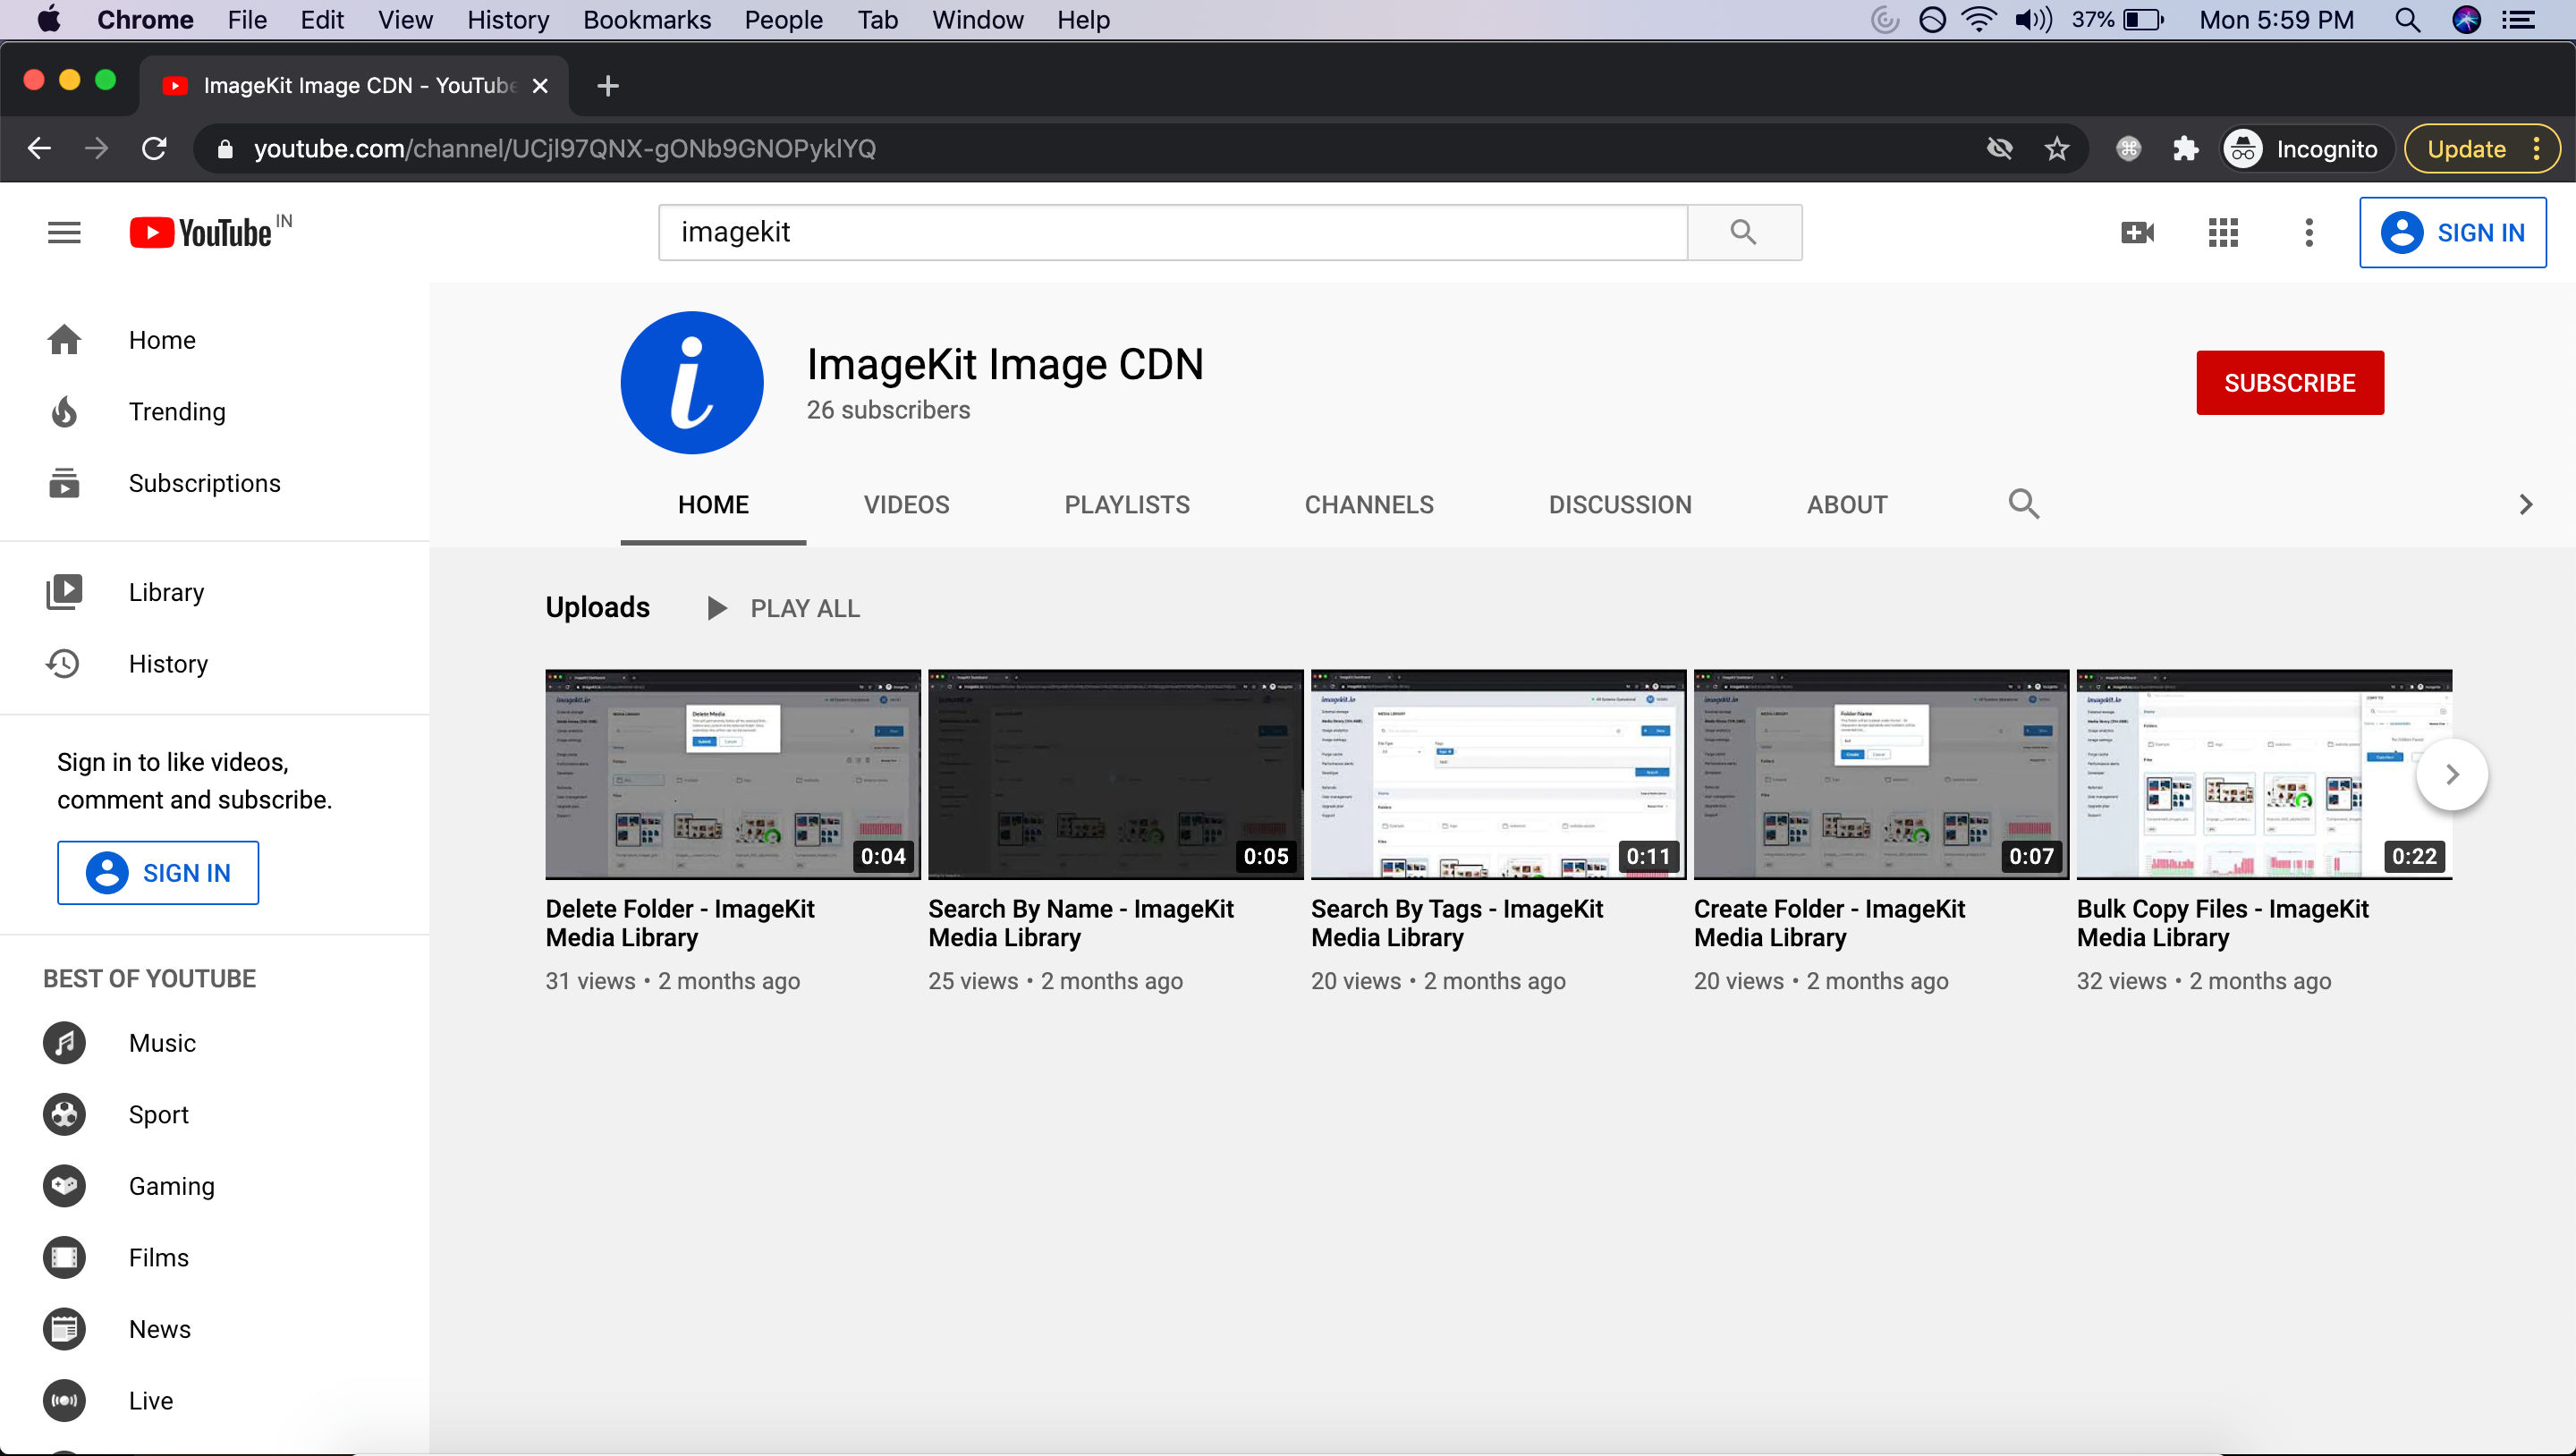Screen dimensions: 2576x1456
Task: Click the browser back arrow
Action: 39,149
